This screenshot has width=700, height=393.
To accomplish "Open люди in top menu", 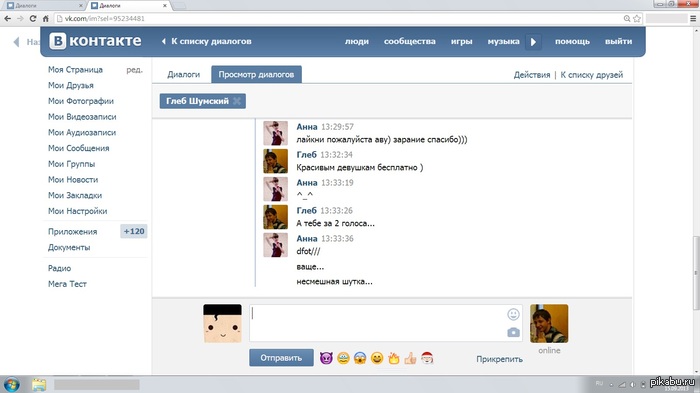I will coord(357,41).
